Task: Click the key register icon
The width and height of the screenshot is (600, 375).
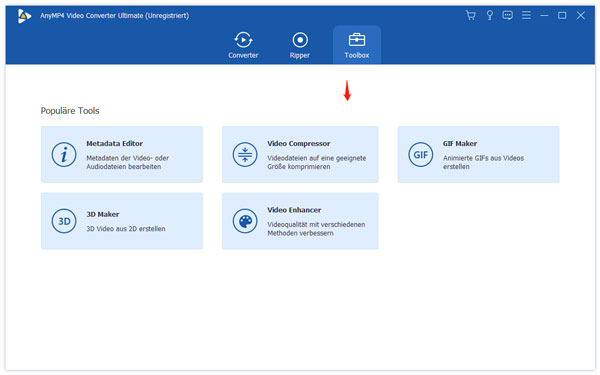Action: 489,15
